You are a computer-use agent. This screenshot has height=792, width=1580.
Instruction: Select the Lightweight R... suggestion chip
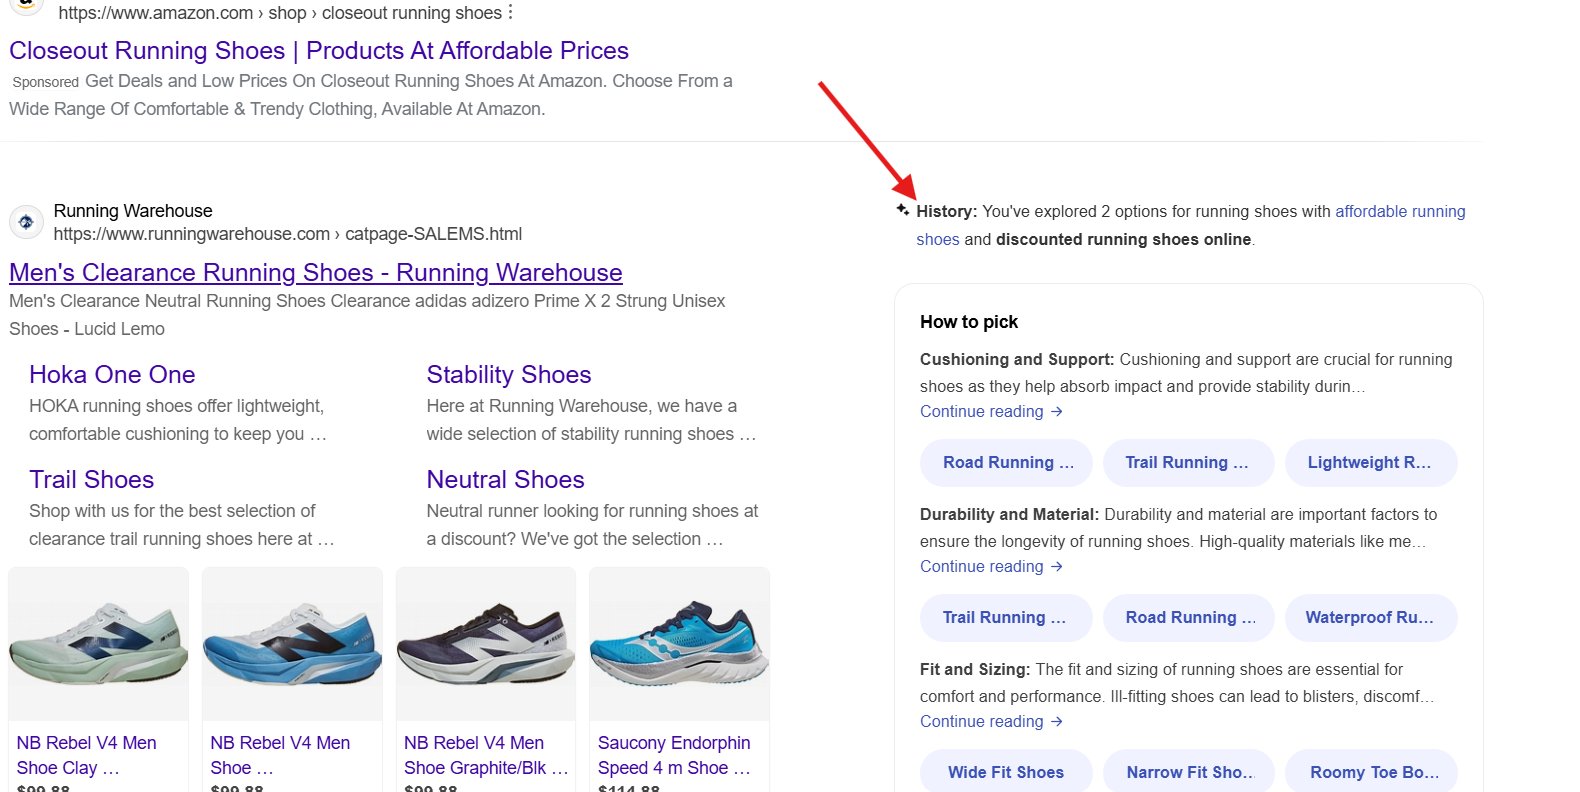point(1370,462)
